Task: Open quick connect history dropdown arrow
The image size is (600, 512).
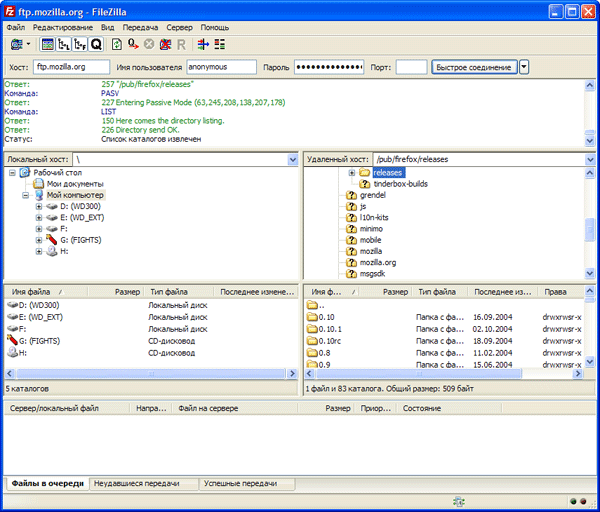Action: tap(524, 67)
